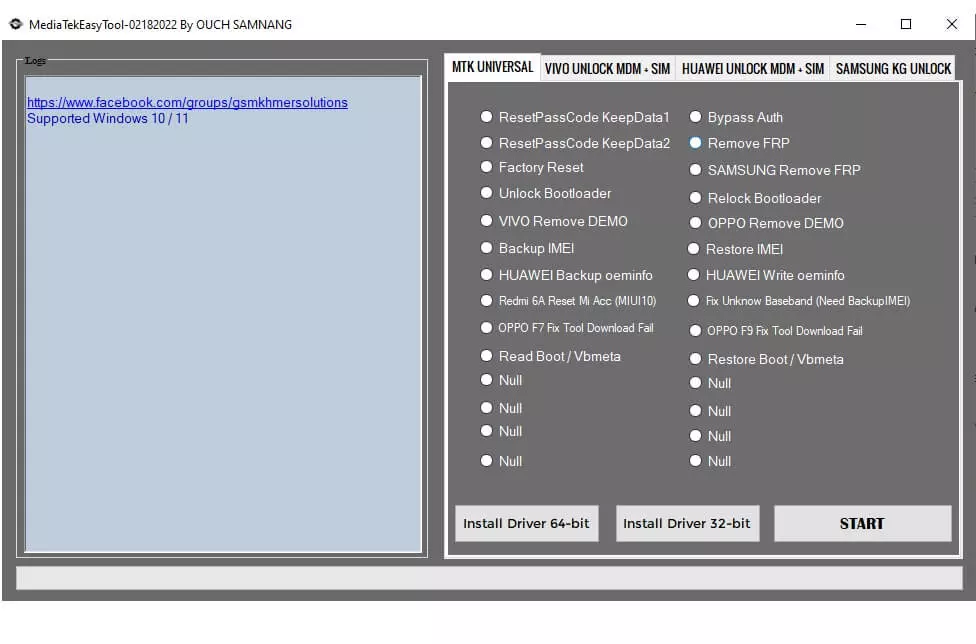Image resolution: width=976 pixels, height=644 pixels.
Task: Select Bypass Auth radio button
Action: click(x=696, y=117)
